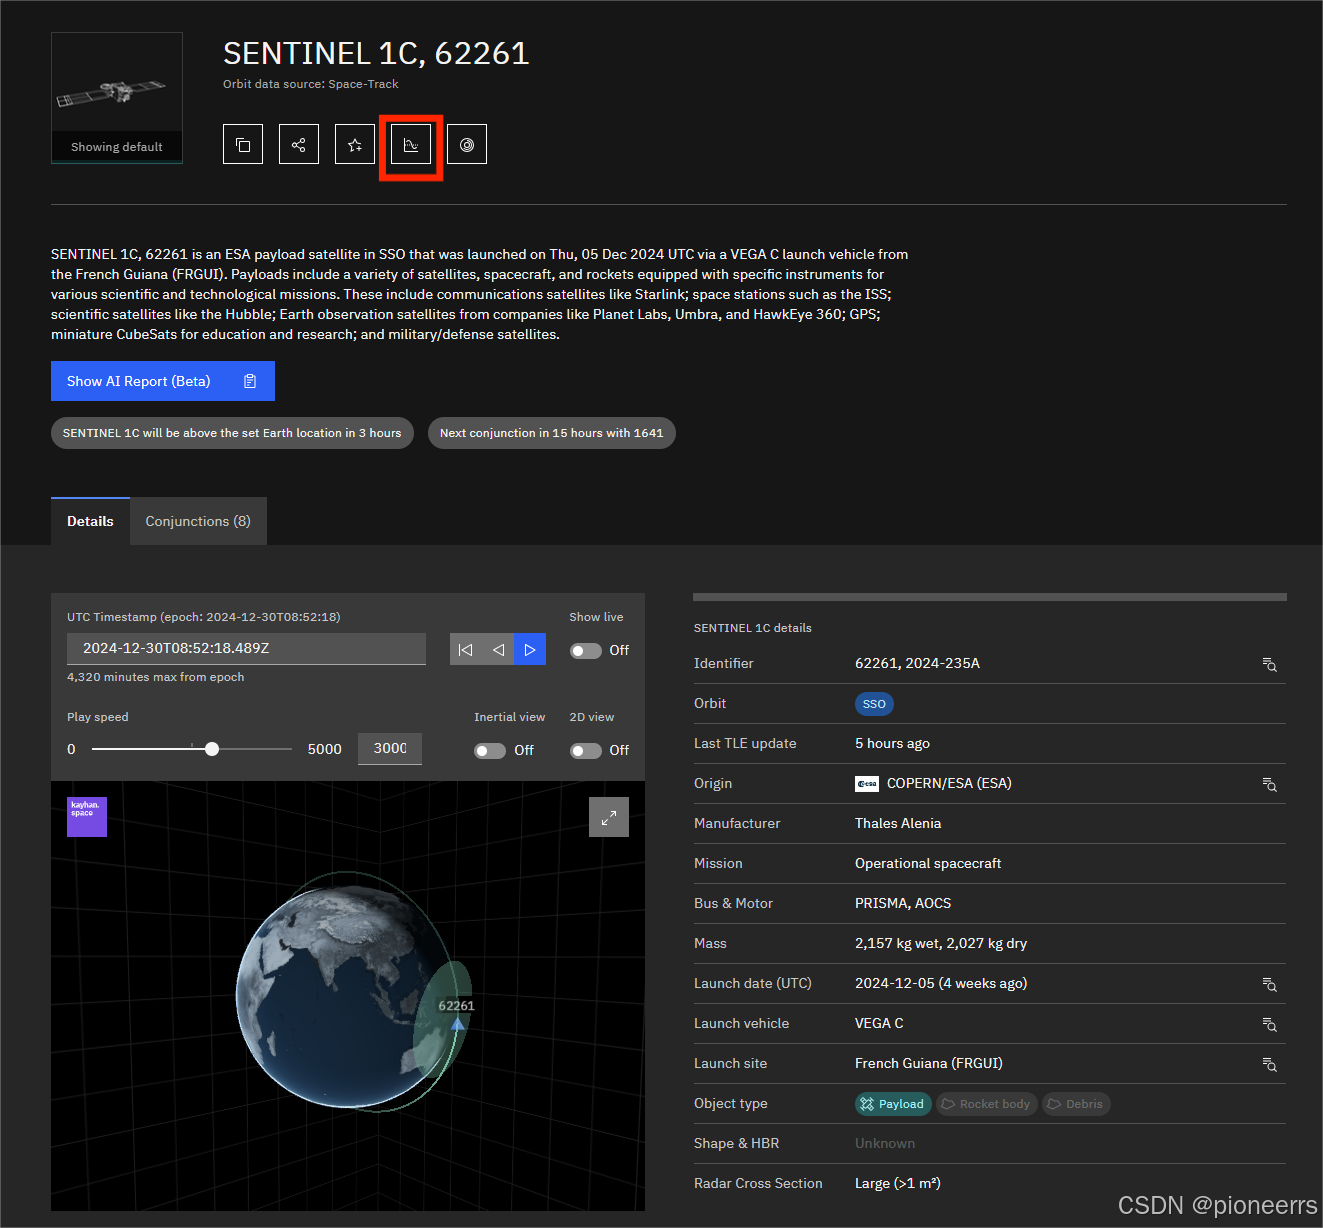The width and height of the screenshot is (1323, 1228).
Task: Click Show AI Report (Beta) button
Action: click(x=163, y=381)
